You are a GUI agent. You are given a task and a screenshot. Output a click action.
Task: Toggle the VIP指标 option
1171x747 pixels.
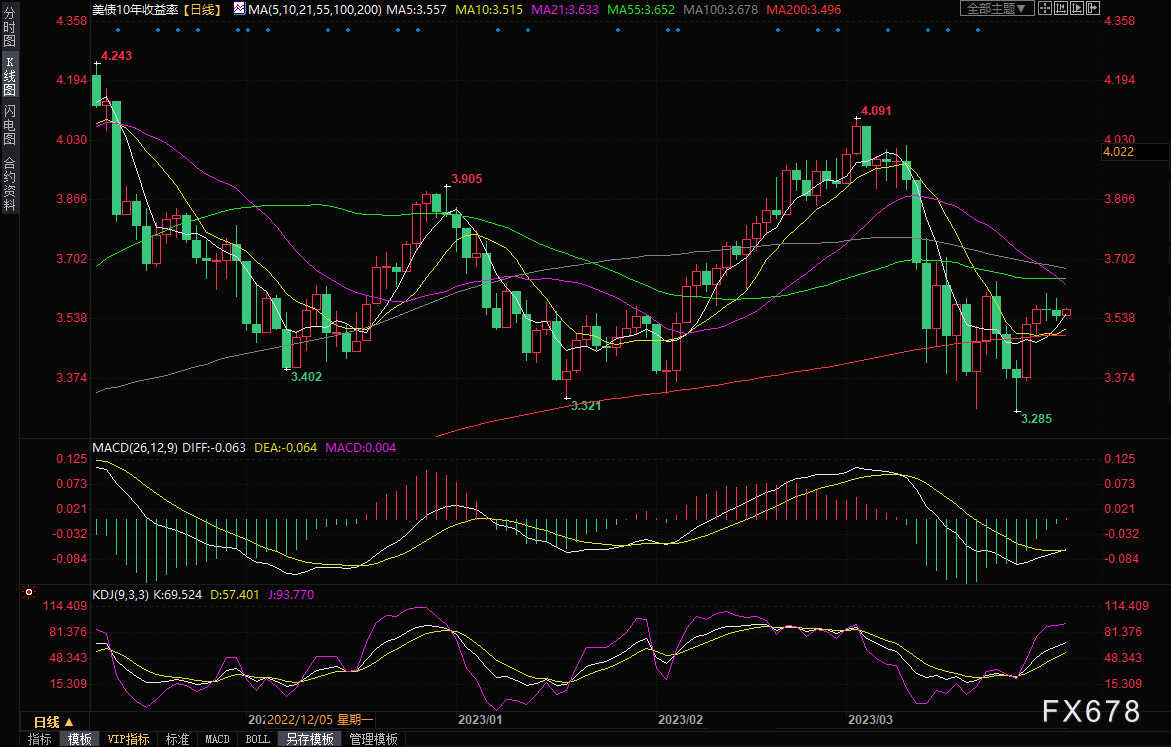coord(129,739)
